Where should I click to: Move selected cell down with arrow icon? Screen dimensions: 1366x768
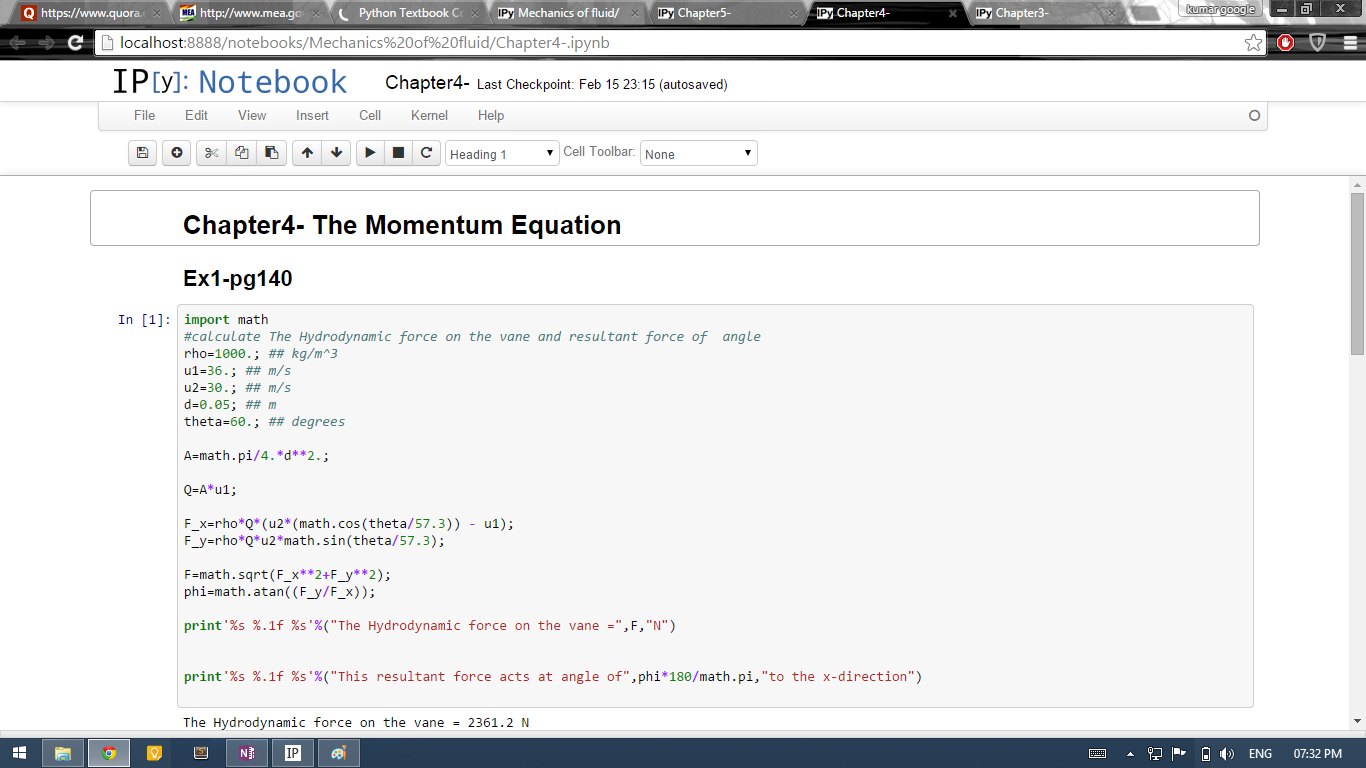pyautogui.click(x=336, y=153)
